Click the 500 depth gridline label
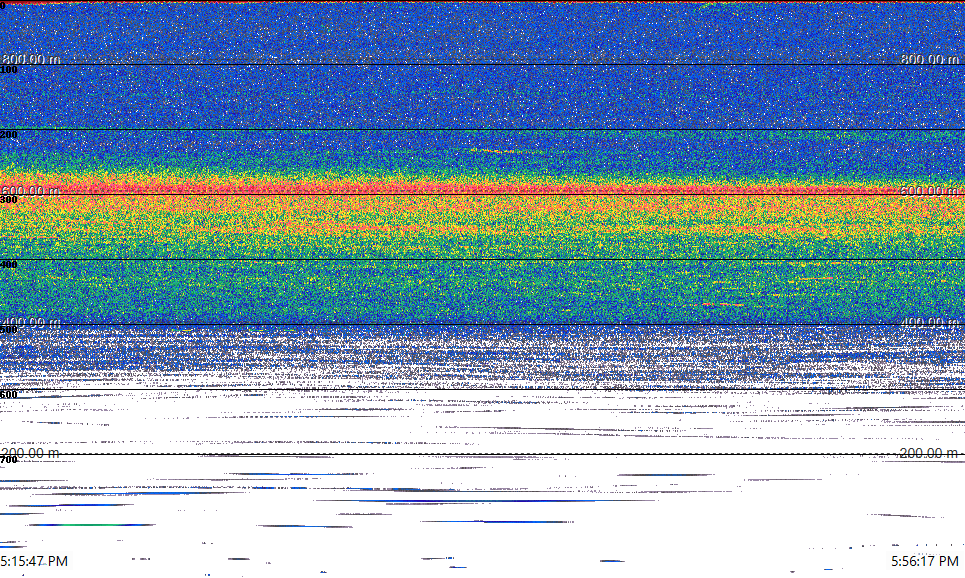This screenshot has width=965, height=578. pos(9,329)
